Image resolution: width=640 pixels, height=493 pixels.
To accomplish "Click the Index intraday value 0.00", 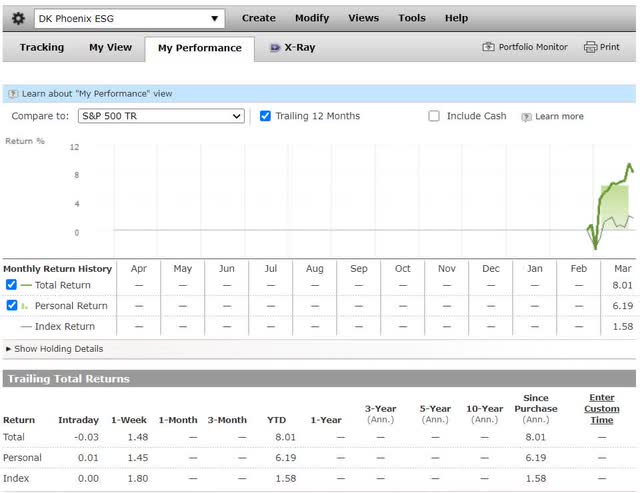I will tap(88, 478).
